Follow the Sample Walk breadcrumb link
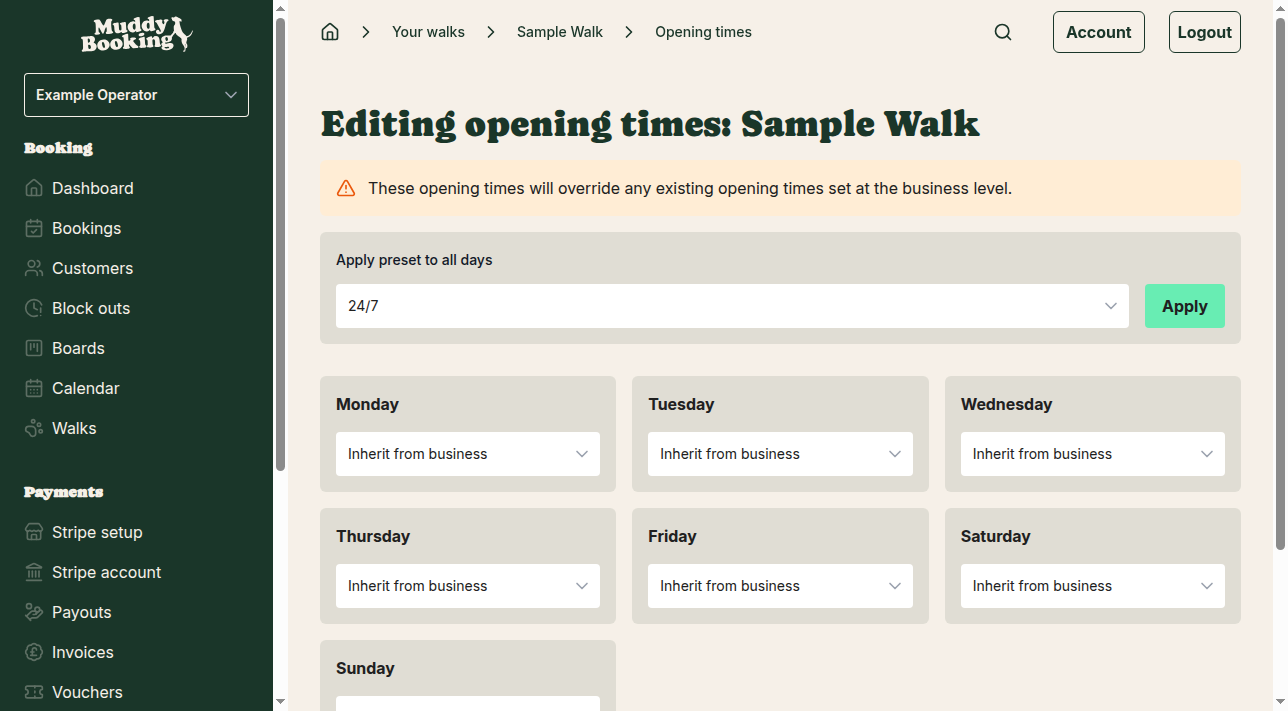This screenshot has width=1288, height=711. [560, 32]
